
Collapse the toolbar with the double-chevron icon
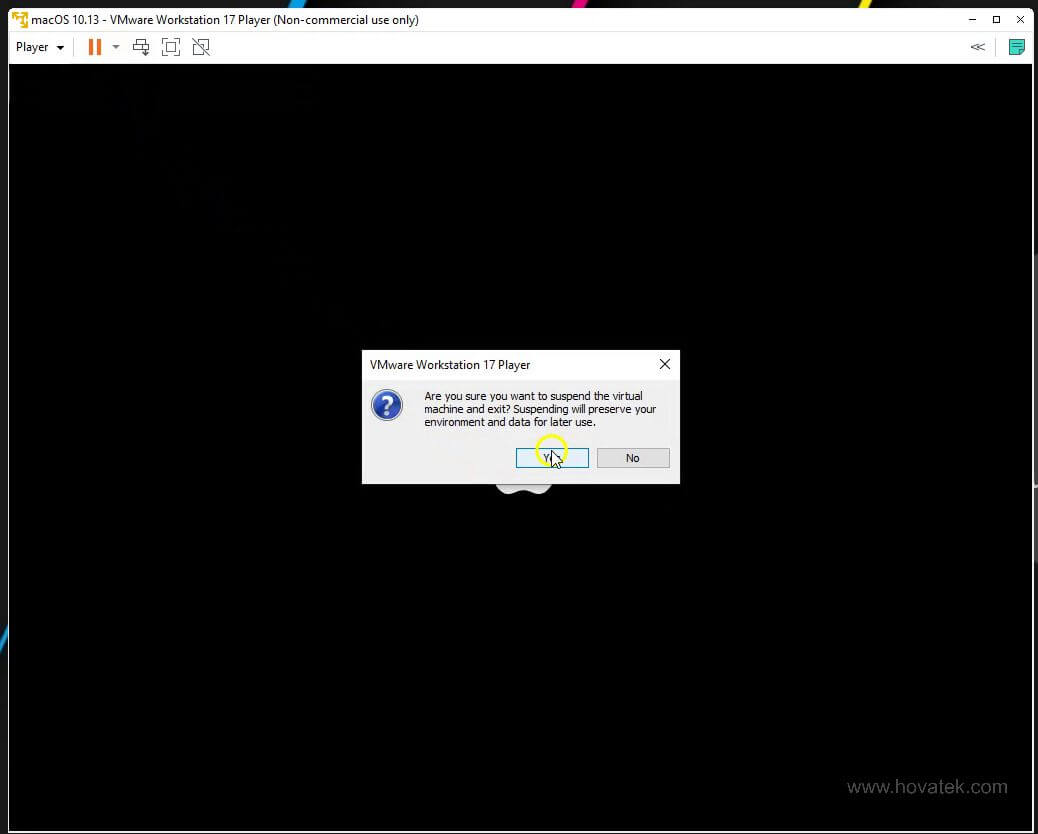tap(977, 46)
